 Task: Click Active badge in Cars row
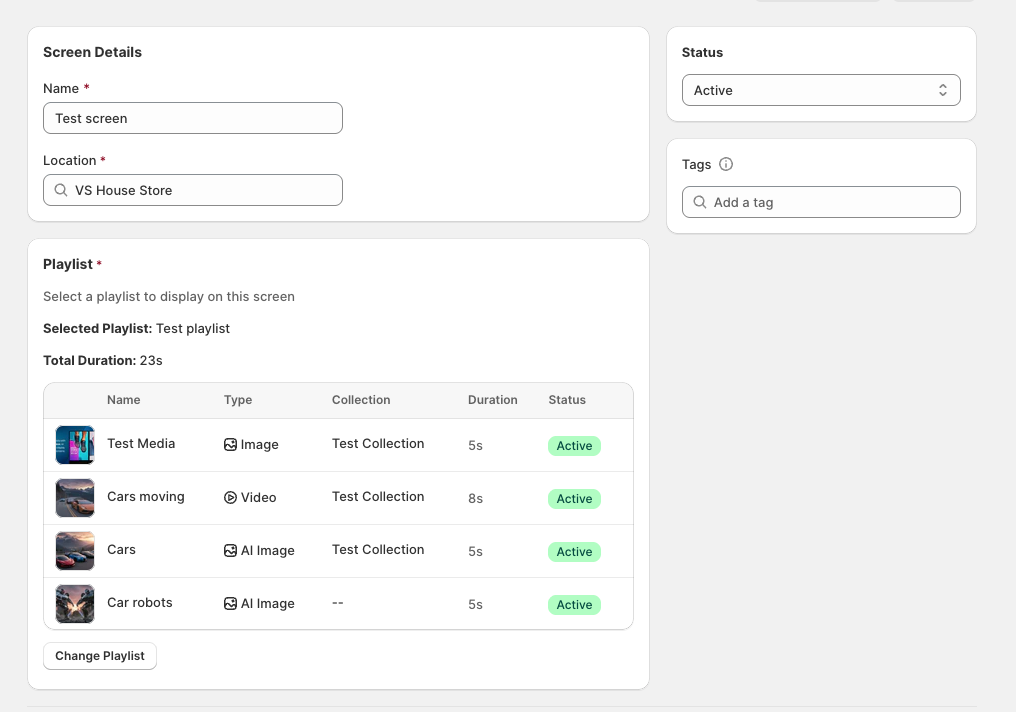(574, 552)
